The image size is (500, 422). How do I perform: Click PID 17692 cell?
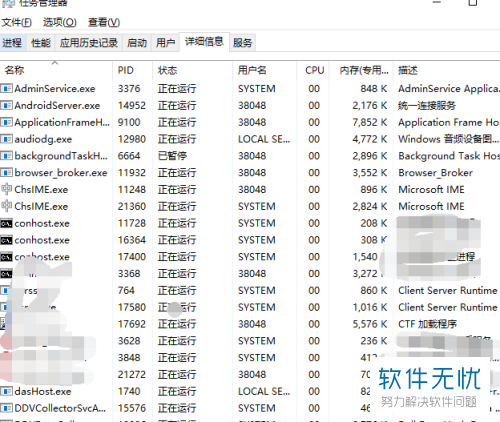pyautogui.click(x=132, y=324)
